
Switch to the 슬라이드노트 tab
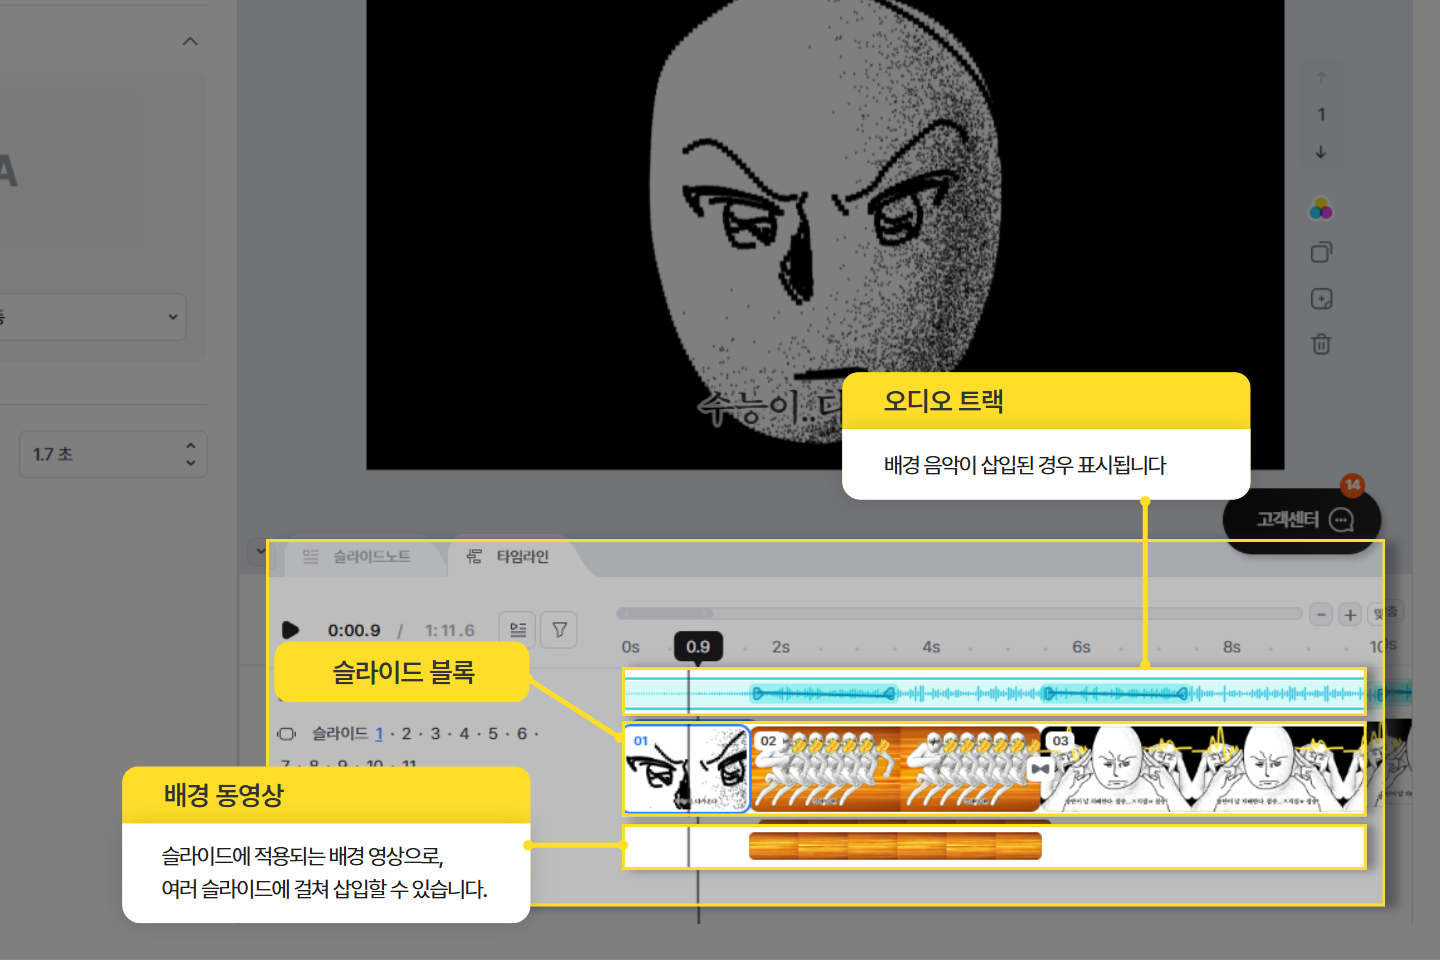pyautogui.click(x=358, y=557)
